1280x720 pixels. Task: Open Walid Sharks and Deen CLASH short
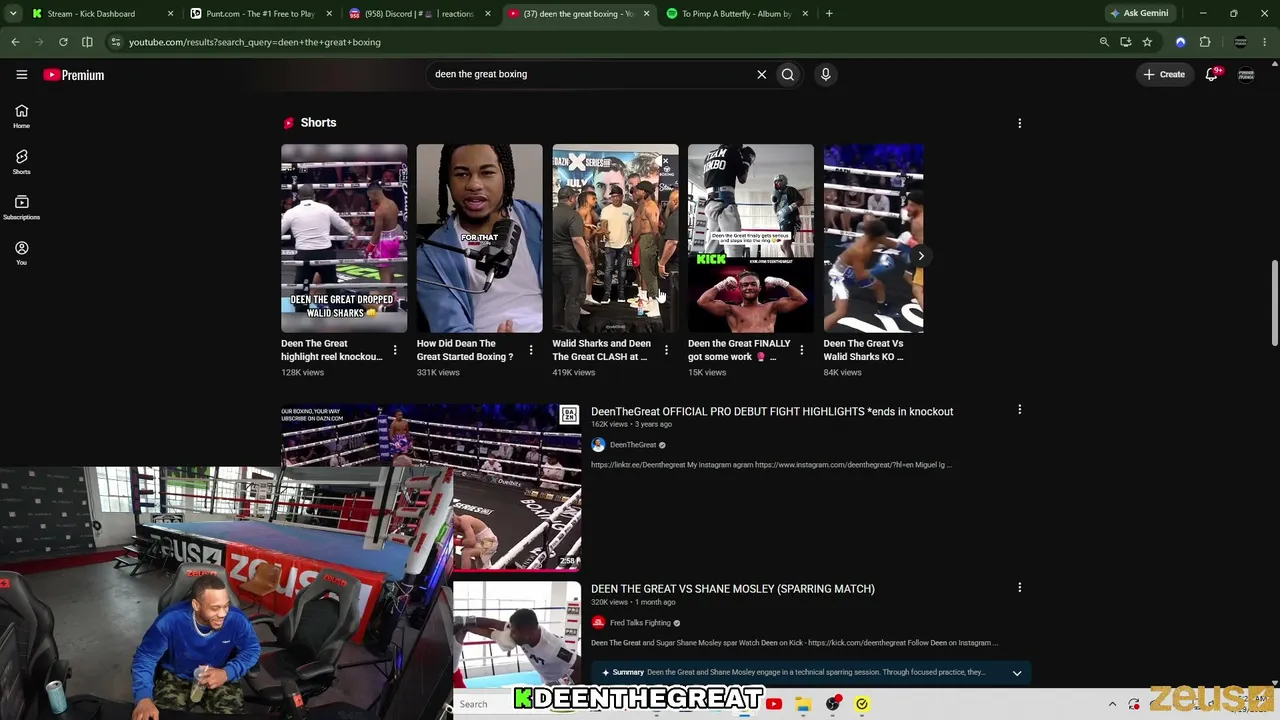615,238
